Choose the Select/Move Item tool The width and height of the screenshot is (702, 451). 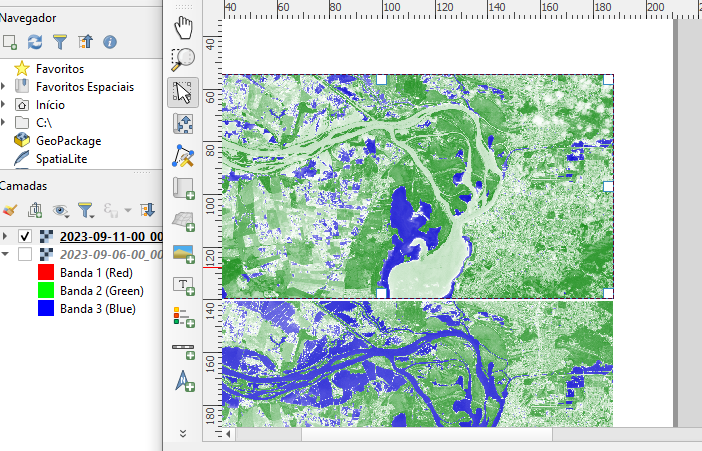click(x=183, y=92)
